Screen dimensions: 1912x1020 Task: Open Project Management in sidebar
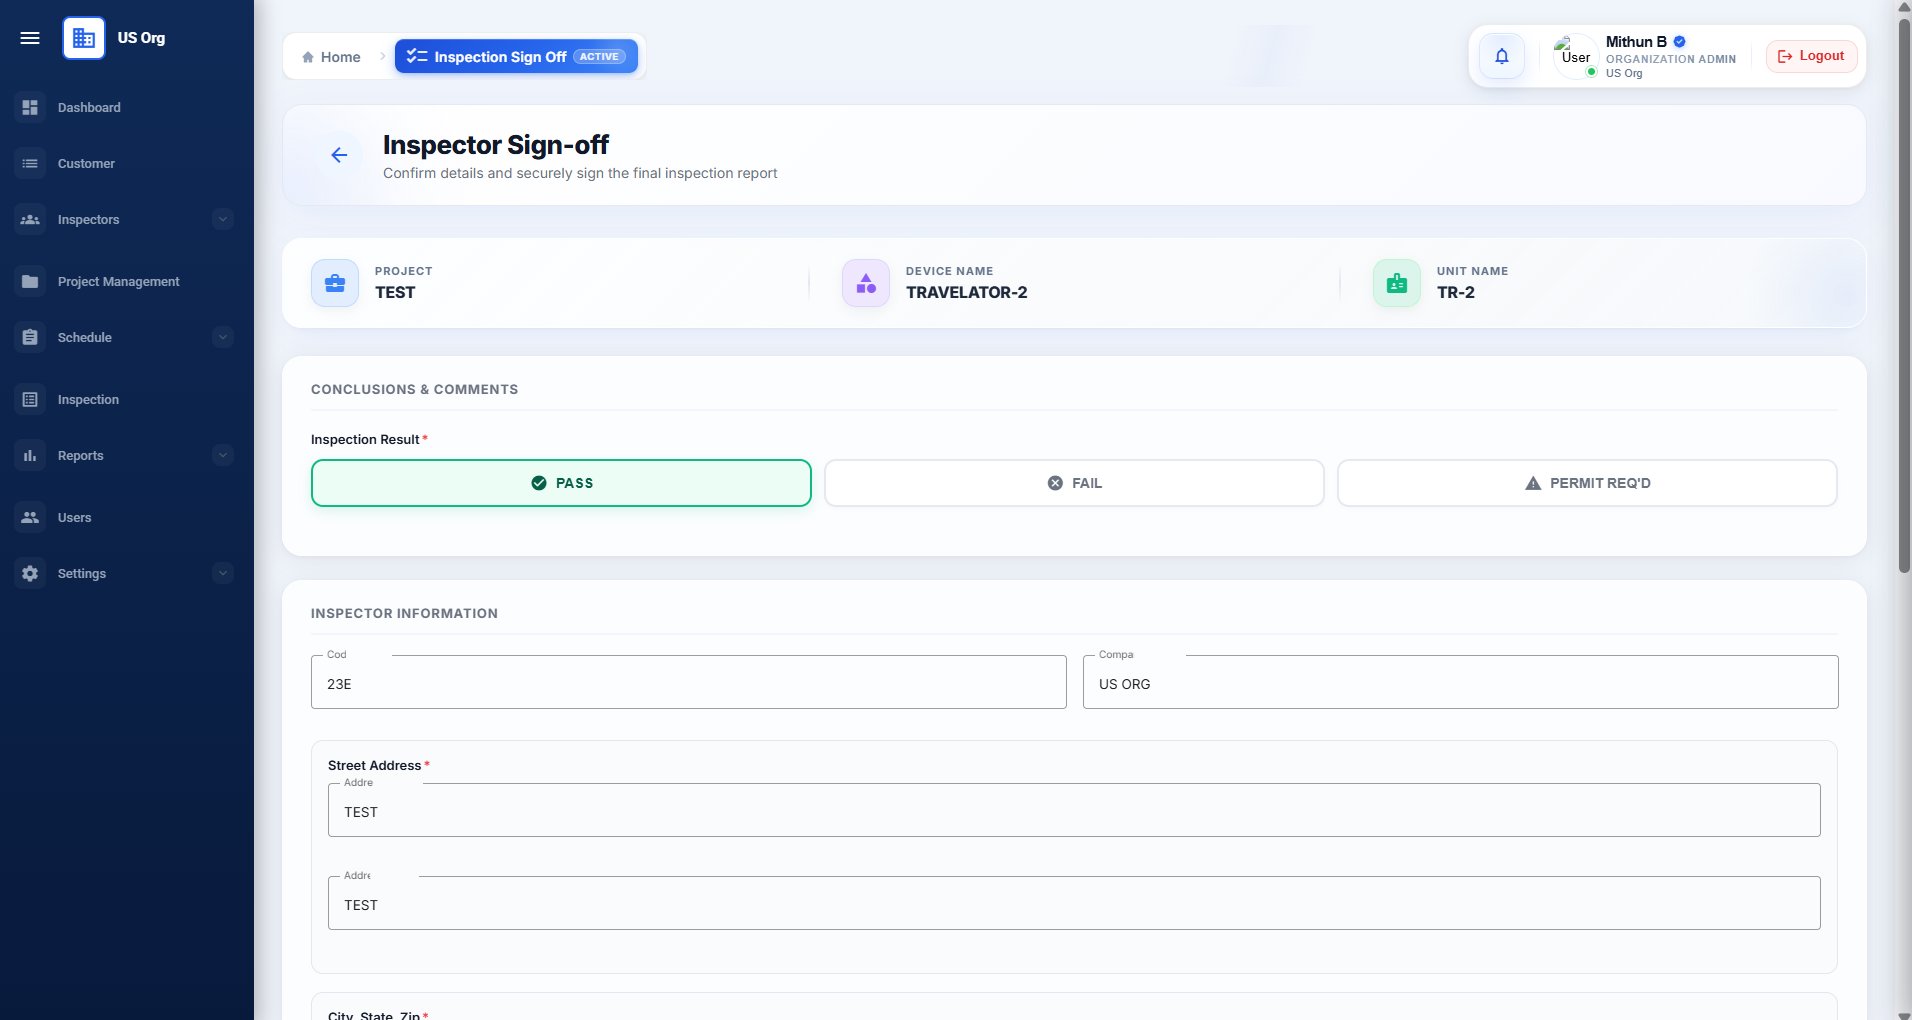(118, 281)
